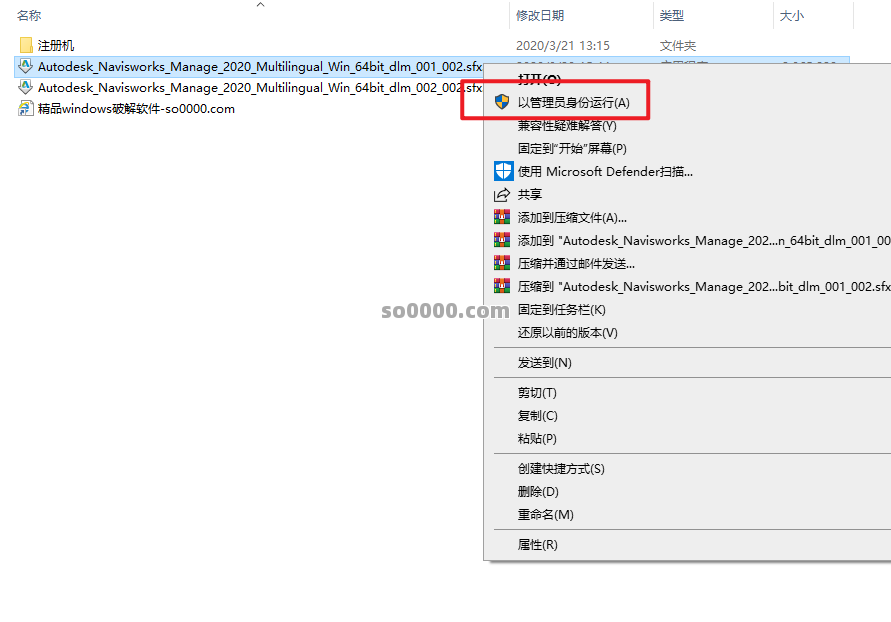Click WinRAR icon beside 压缩并通过邮件发送
The image size is (891, 622).
pos(502,263)
